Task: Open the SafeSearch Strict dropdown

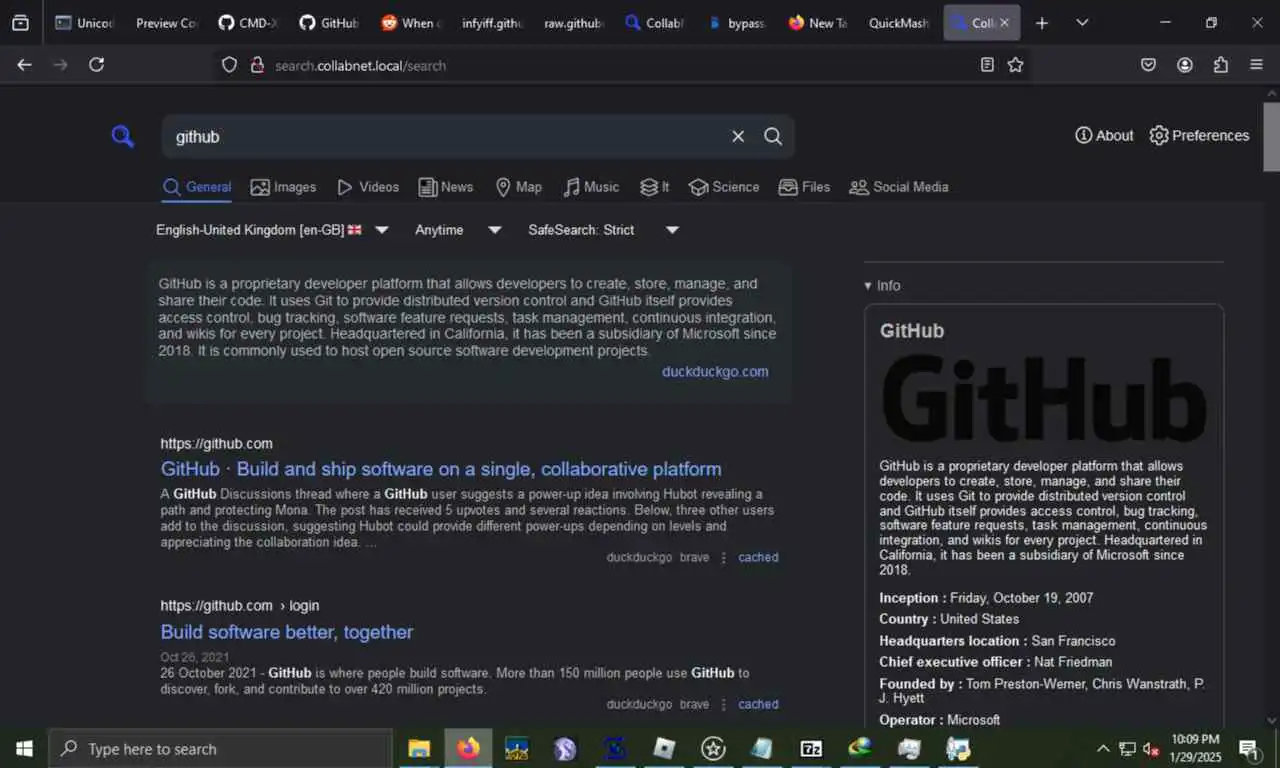Action: click(604, 230)
